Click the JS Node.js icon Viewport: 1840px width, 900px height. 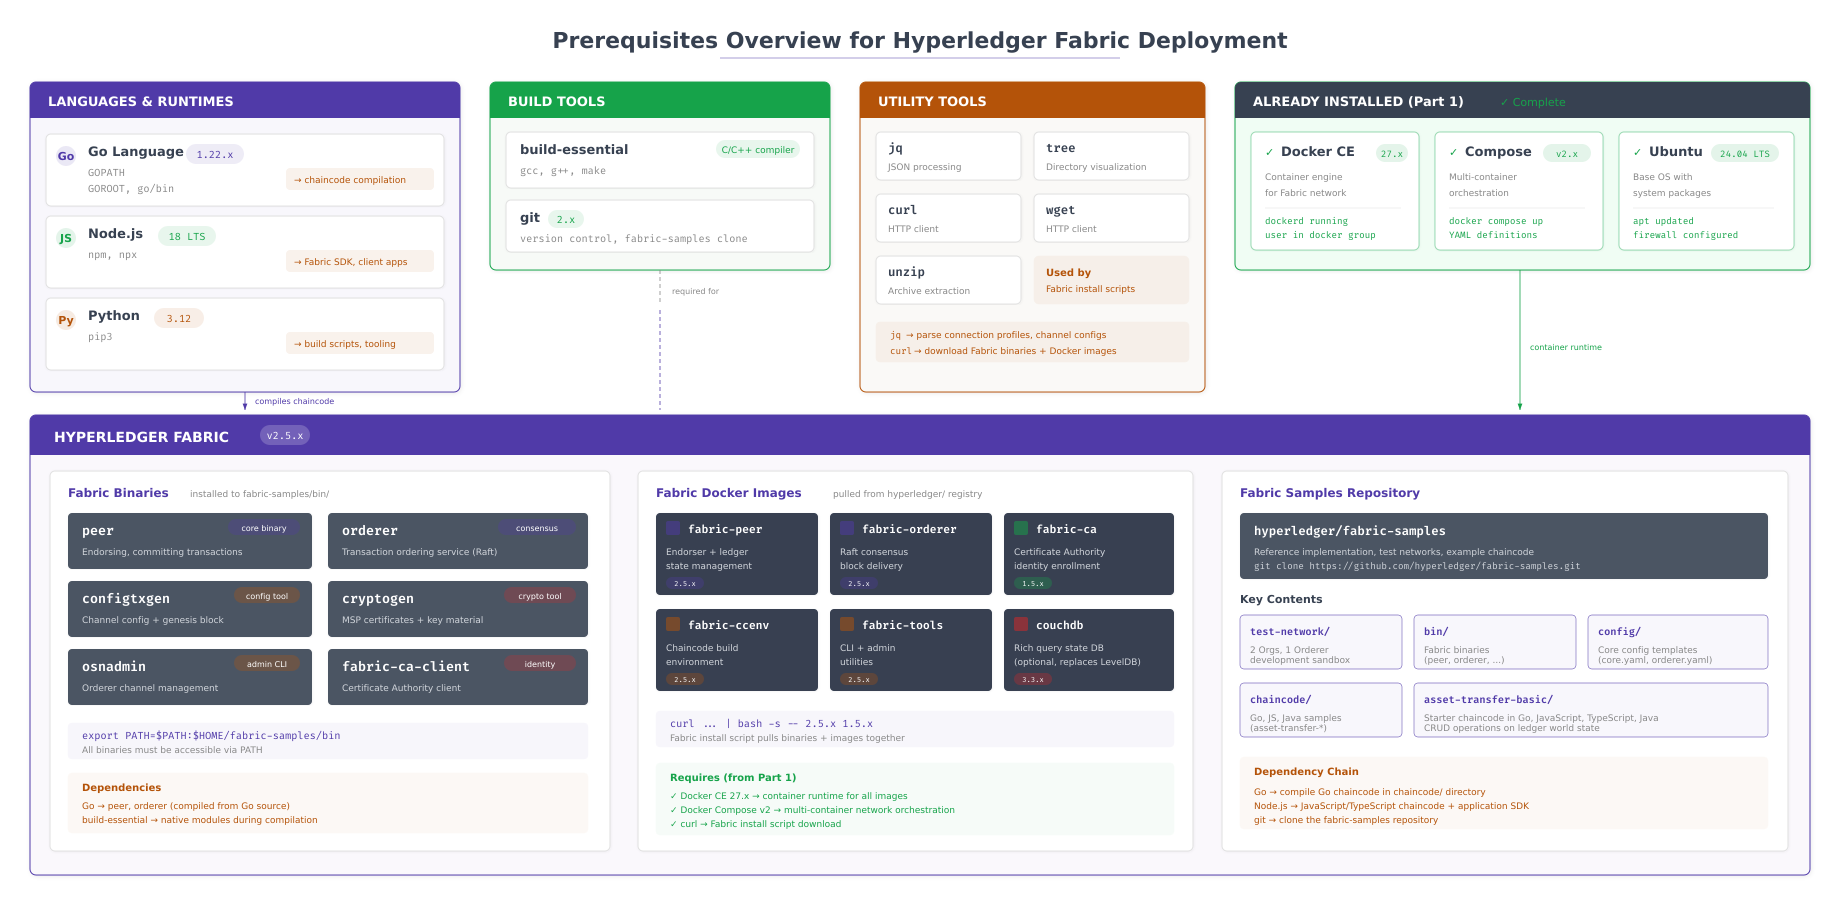65,239
